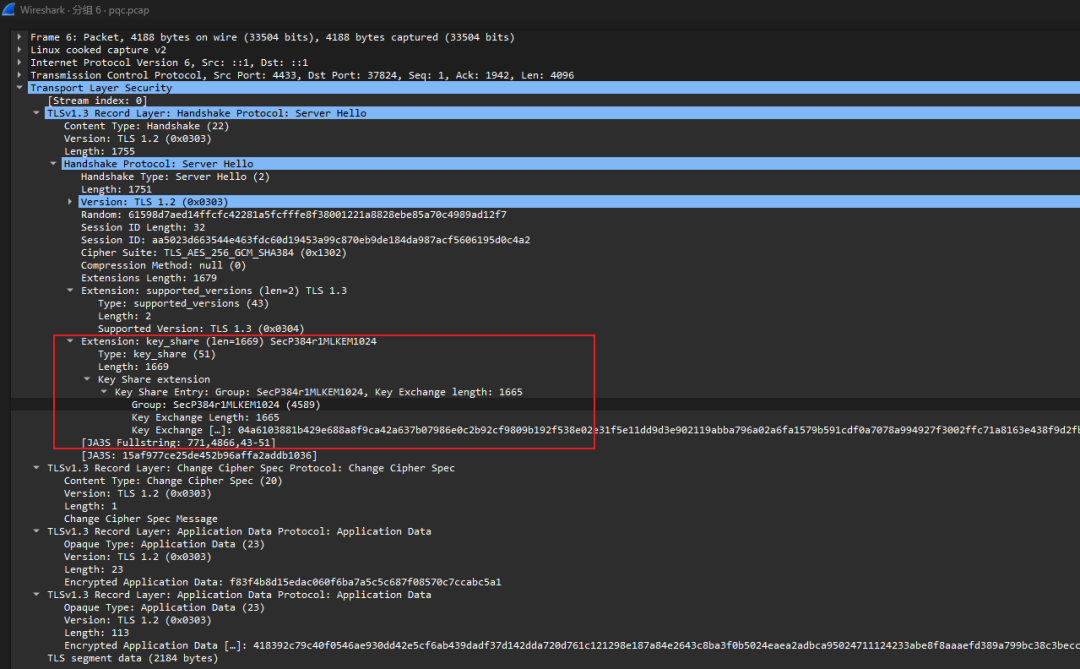1080x669 pixels.
Task: Select the JA3S hash row
Action: coord(198,455)
